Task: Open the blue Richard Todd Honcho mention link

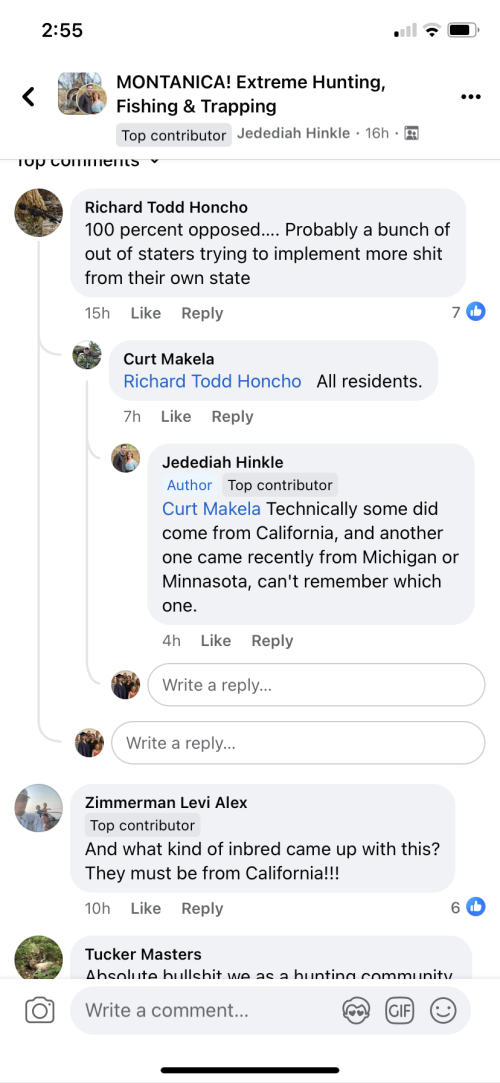Action: click(x=213, y=381)
